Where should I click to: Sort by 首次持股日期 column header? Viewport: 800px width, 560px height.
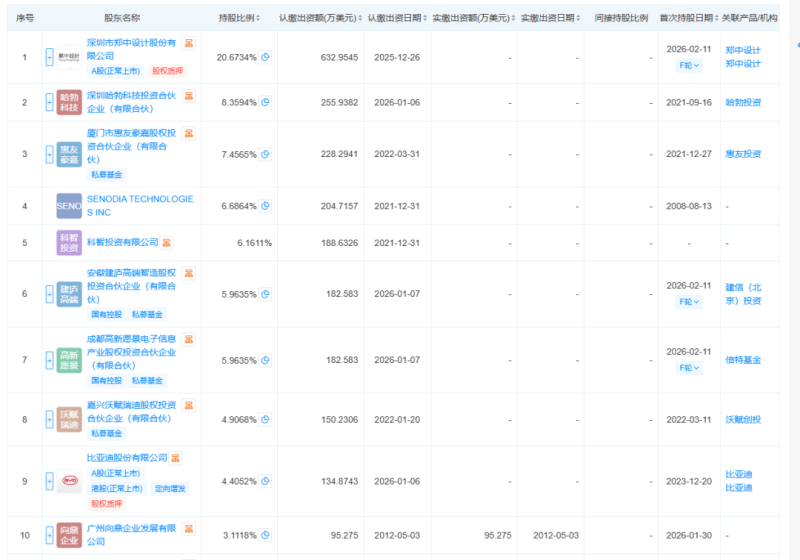coord(688,19)
